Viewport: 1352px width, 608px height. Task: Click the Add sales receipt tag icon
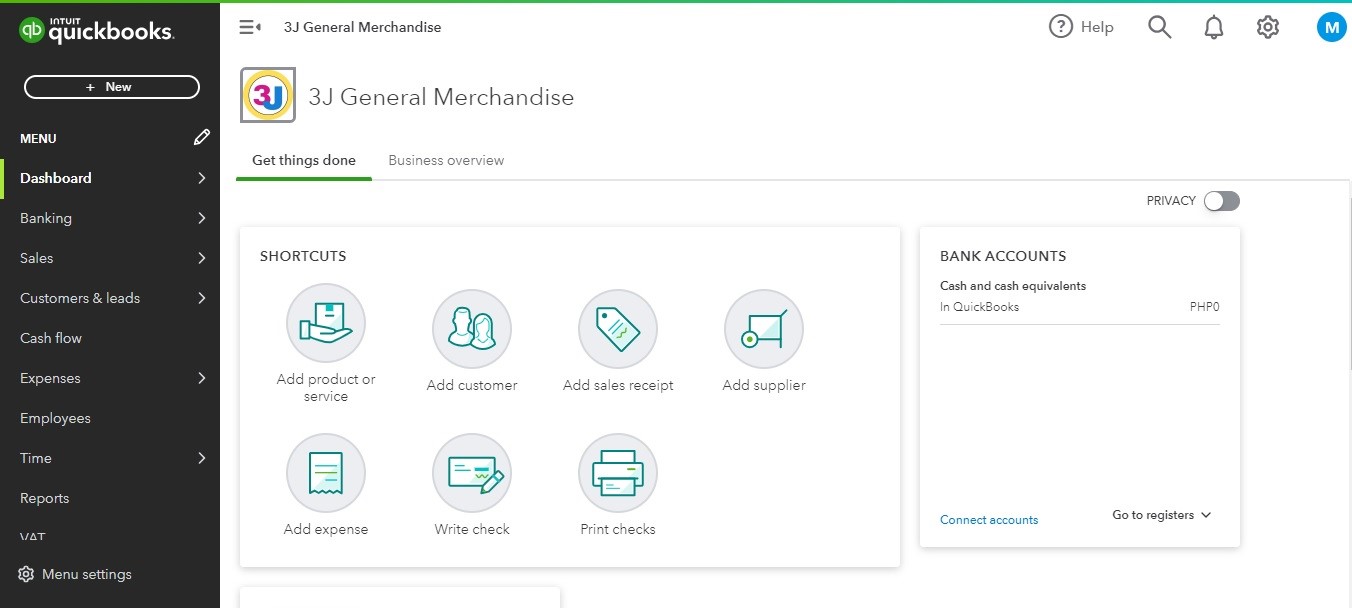click(618, 328)
